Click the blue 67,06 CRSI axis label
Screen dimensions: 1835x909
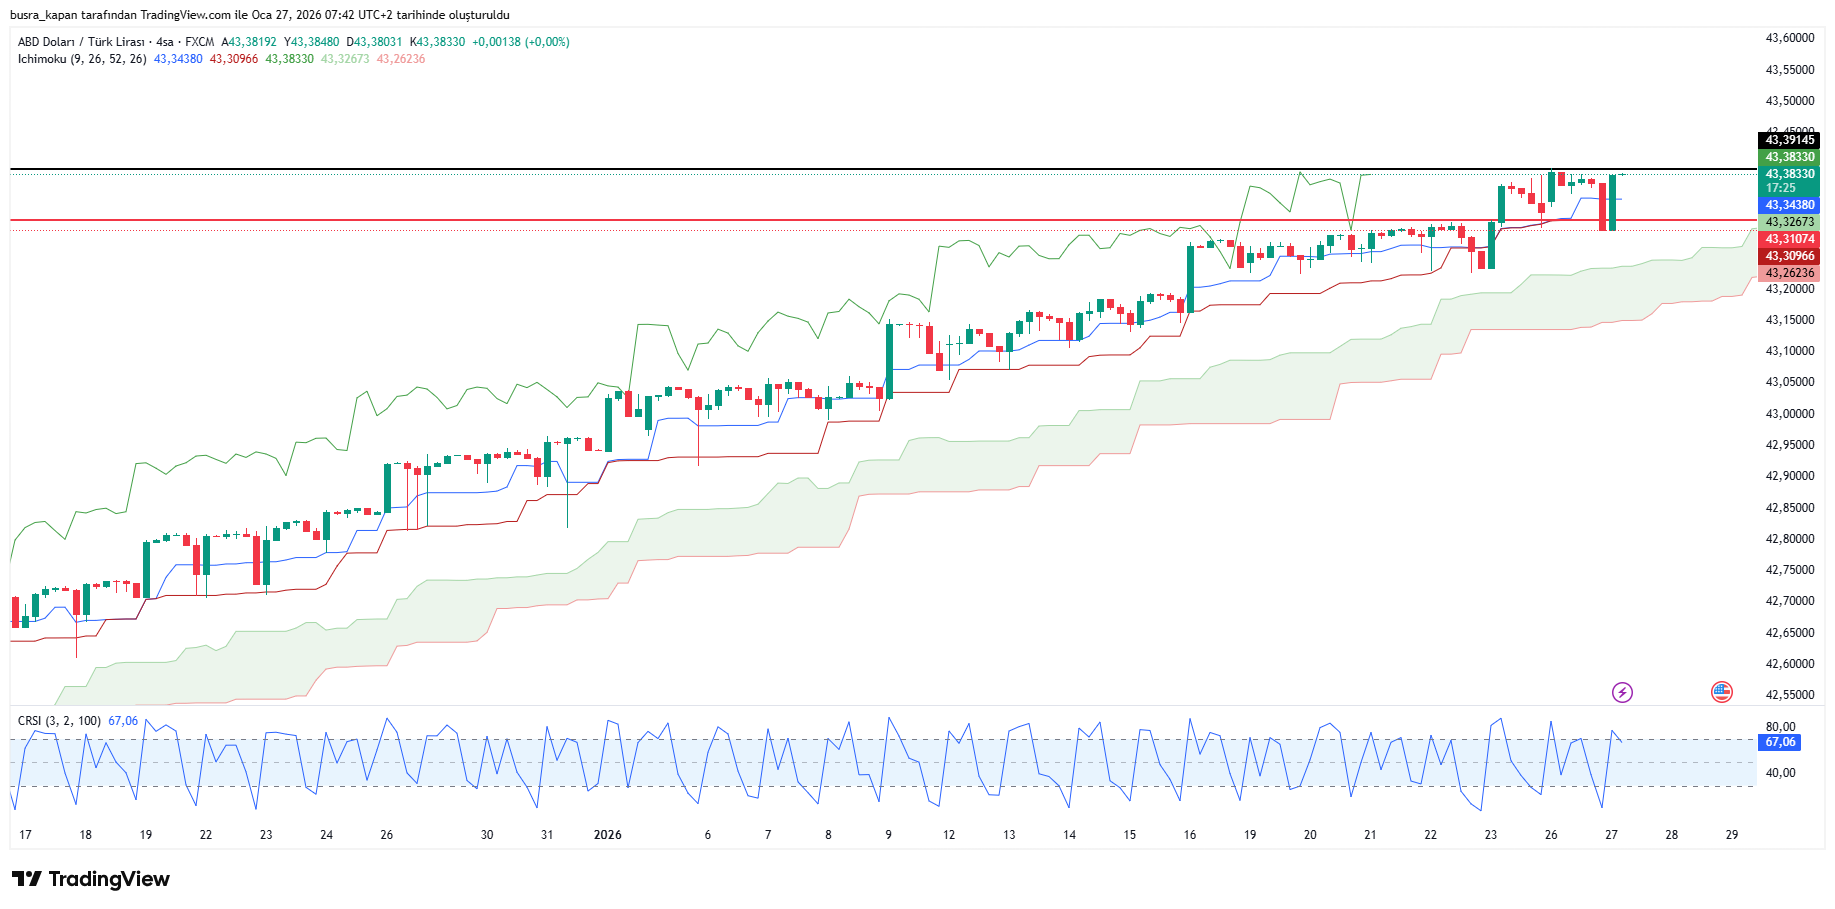(x=1780, y=742)
